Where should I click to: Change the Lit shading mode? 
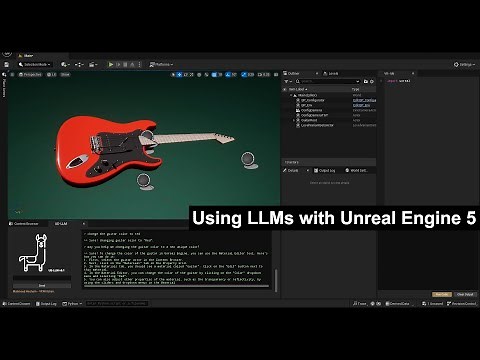52,74
